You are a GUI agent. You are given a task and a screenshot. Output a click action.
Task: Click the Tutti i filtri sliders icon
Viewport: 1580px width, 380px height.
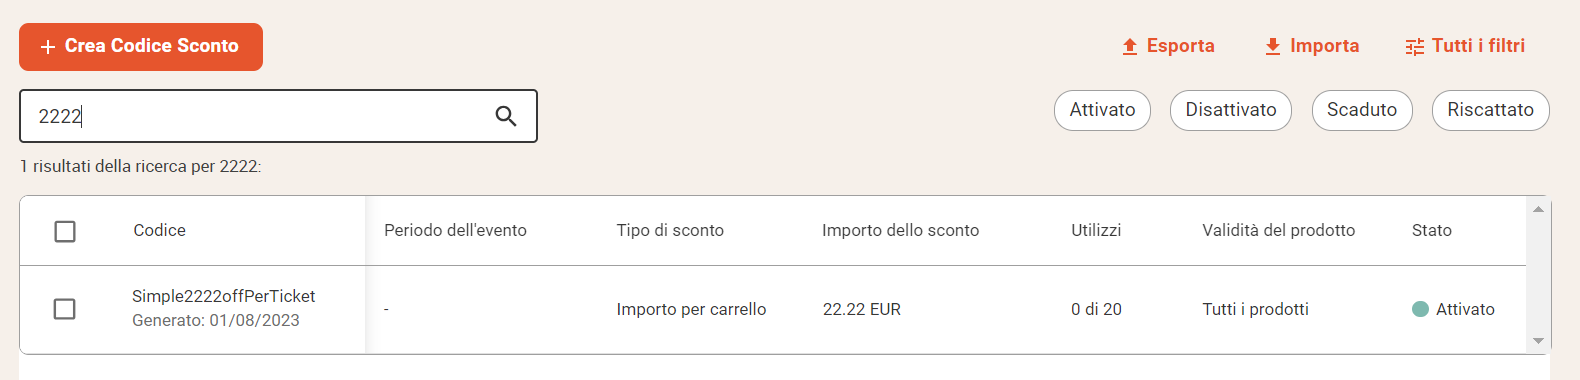point(1415,46)
